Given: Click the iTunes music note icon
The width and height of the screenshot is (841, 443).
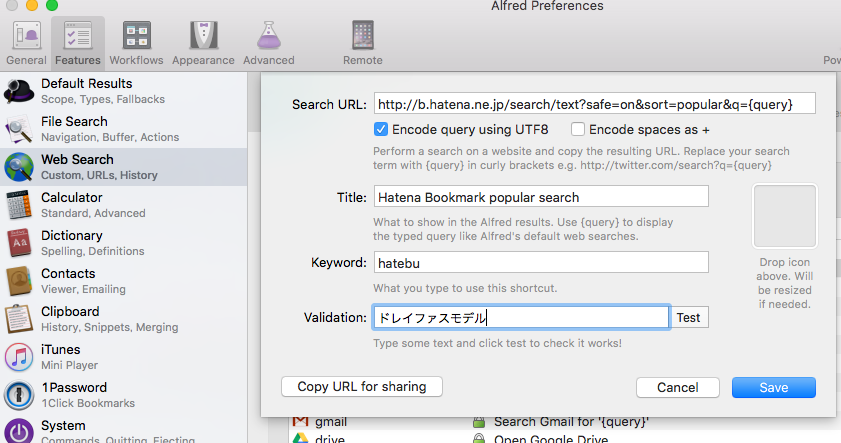Looking at the screenshot, I should 19,357.
